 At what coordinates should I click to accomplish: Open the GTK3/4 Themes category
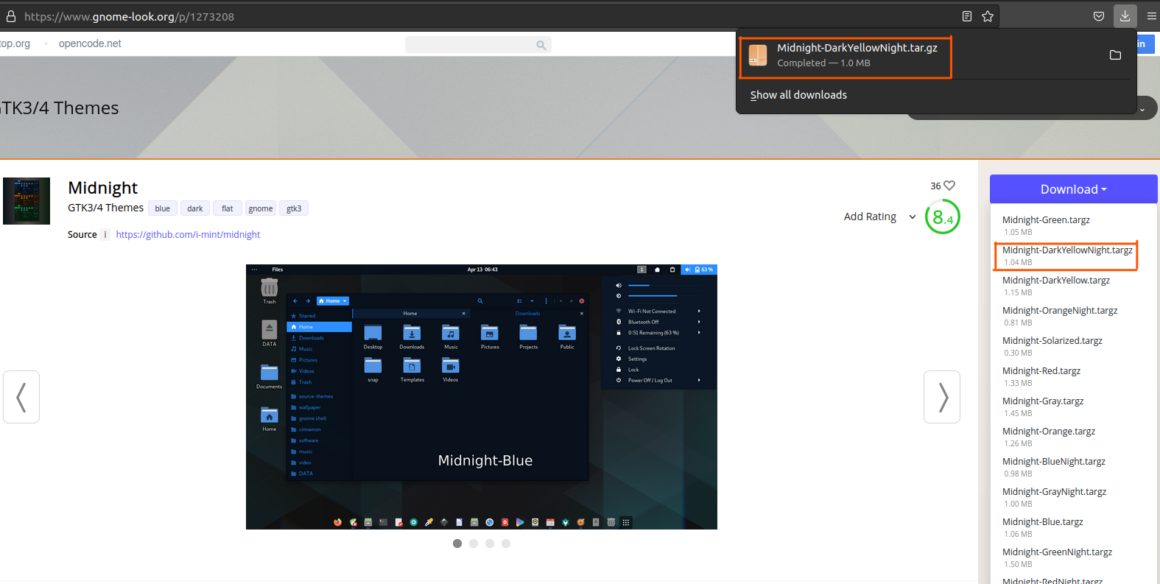[x=104, y=208]
